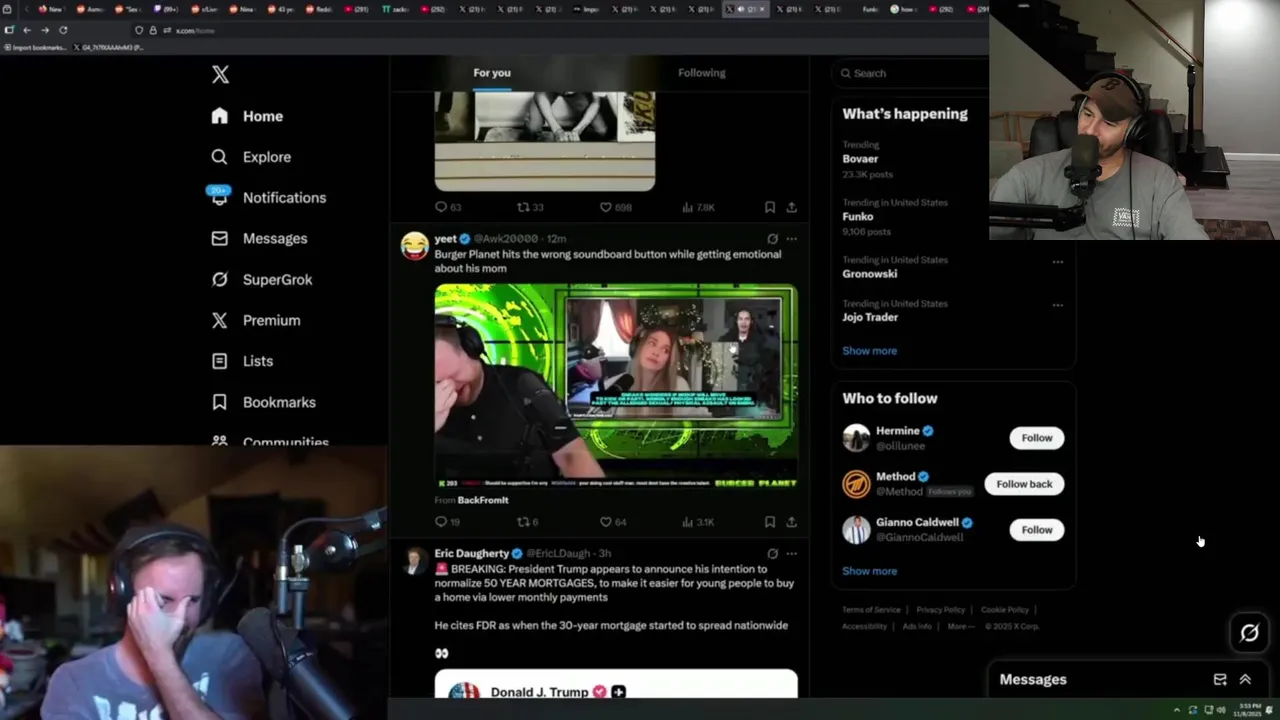Click the X logo in the sidebar

[x=220, y=74]
